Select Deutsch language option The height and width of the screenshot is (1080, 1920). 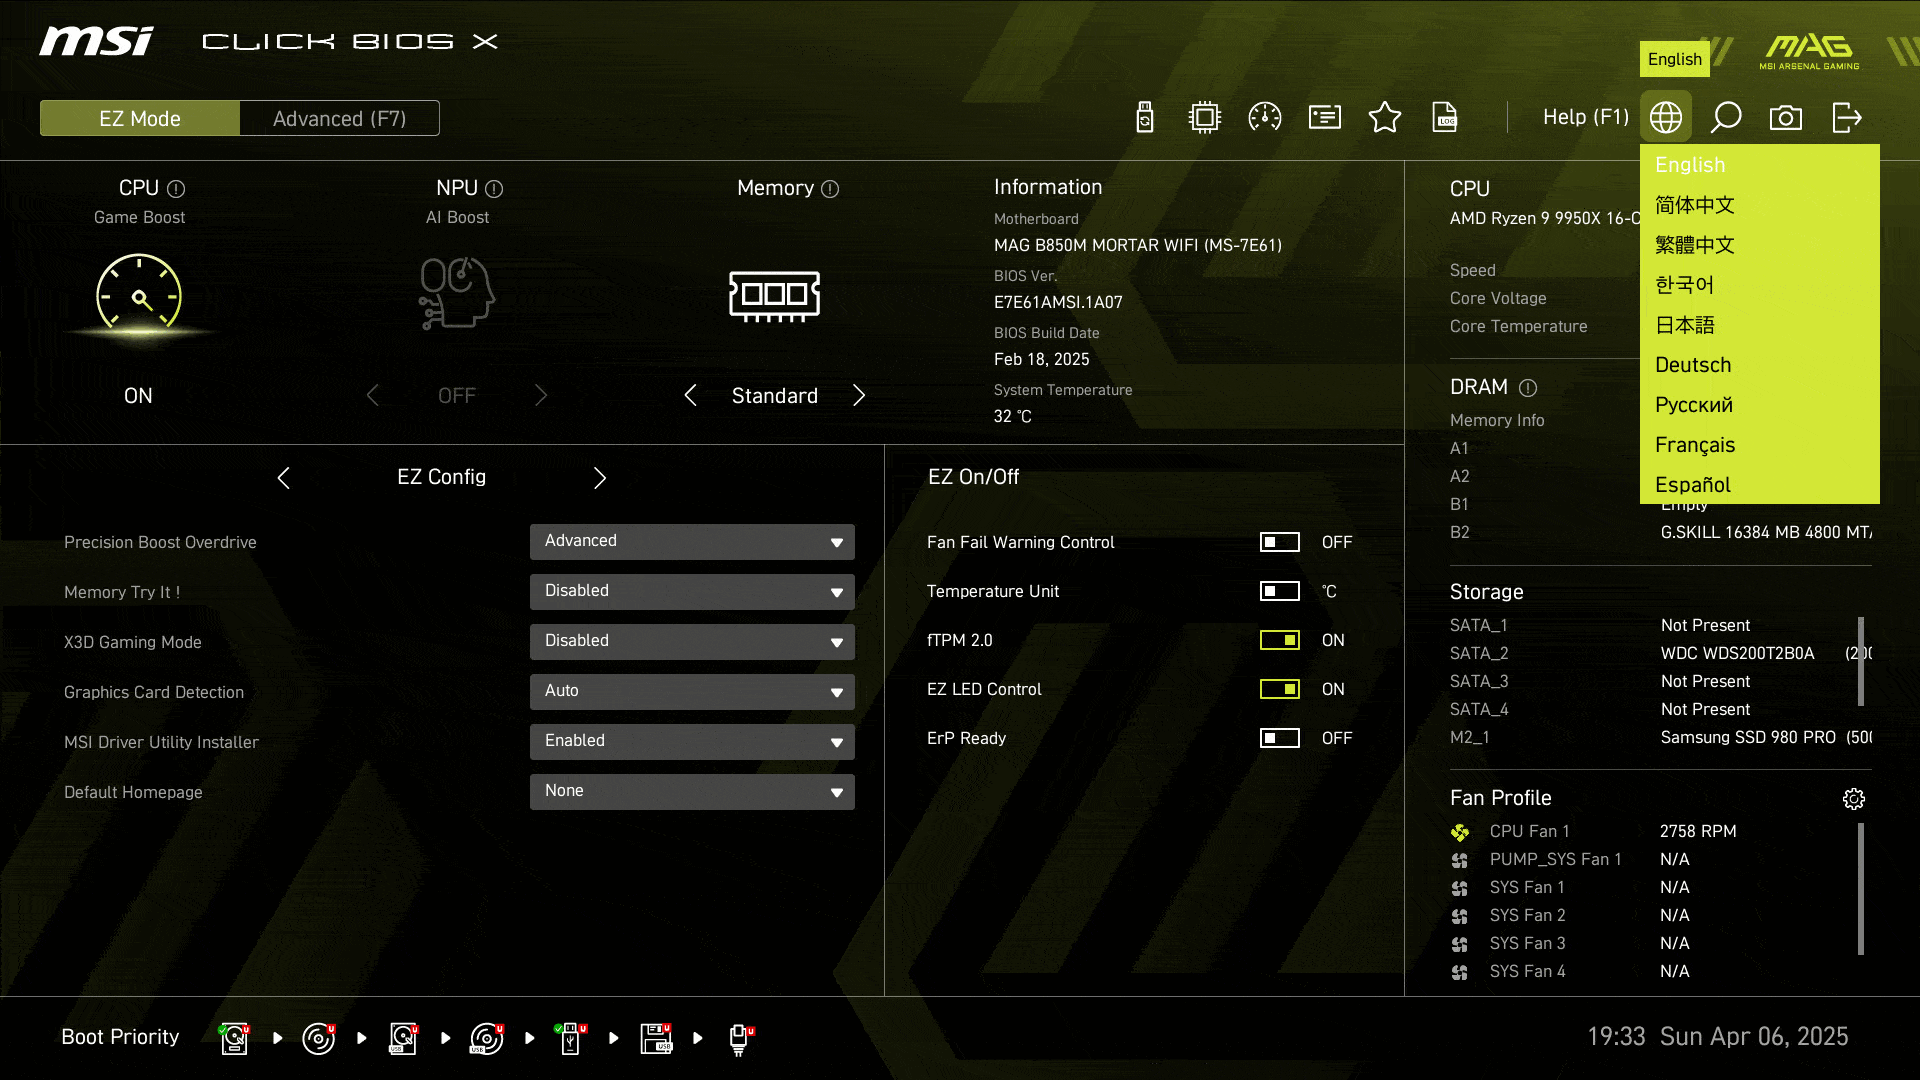pos(1760,365)
